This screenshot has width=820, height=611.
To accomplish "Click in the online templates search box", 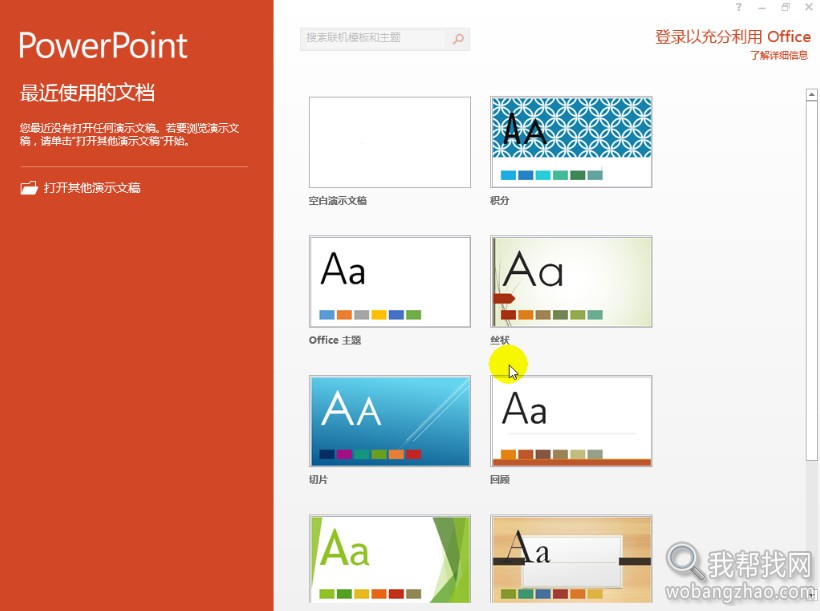I will pyautogui.click(x=373, y=39).
